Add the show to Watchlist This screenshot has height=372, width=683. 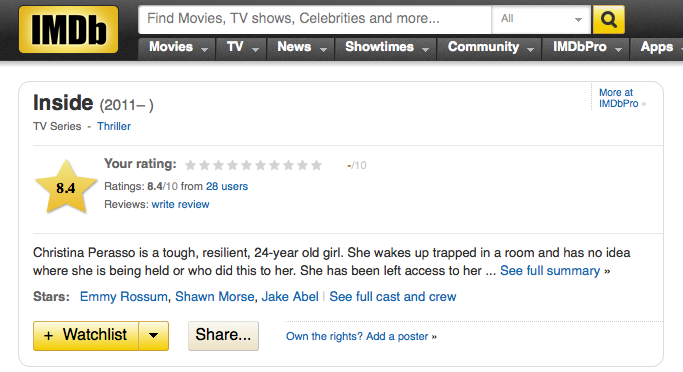coord(86,335)
